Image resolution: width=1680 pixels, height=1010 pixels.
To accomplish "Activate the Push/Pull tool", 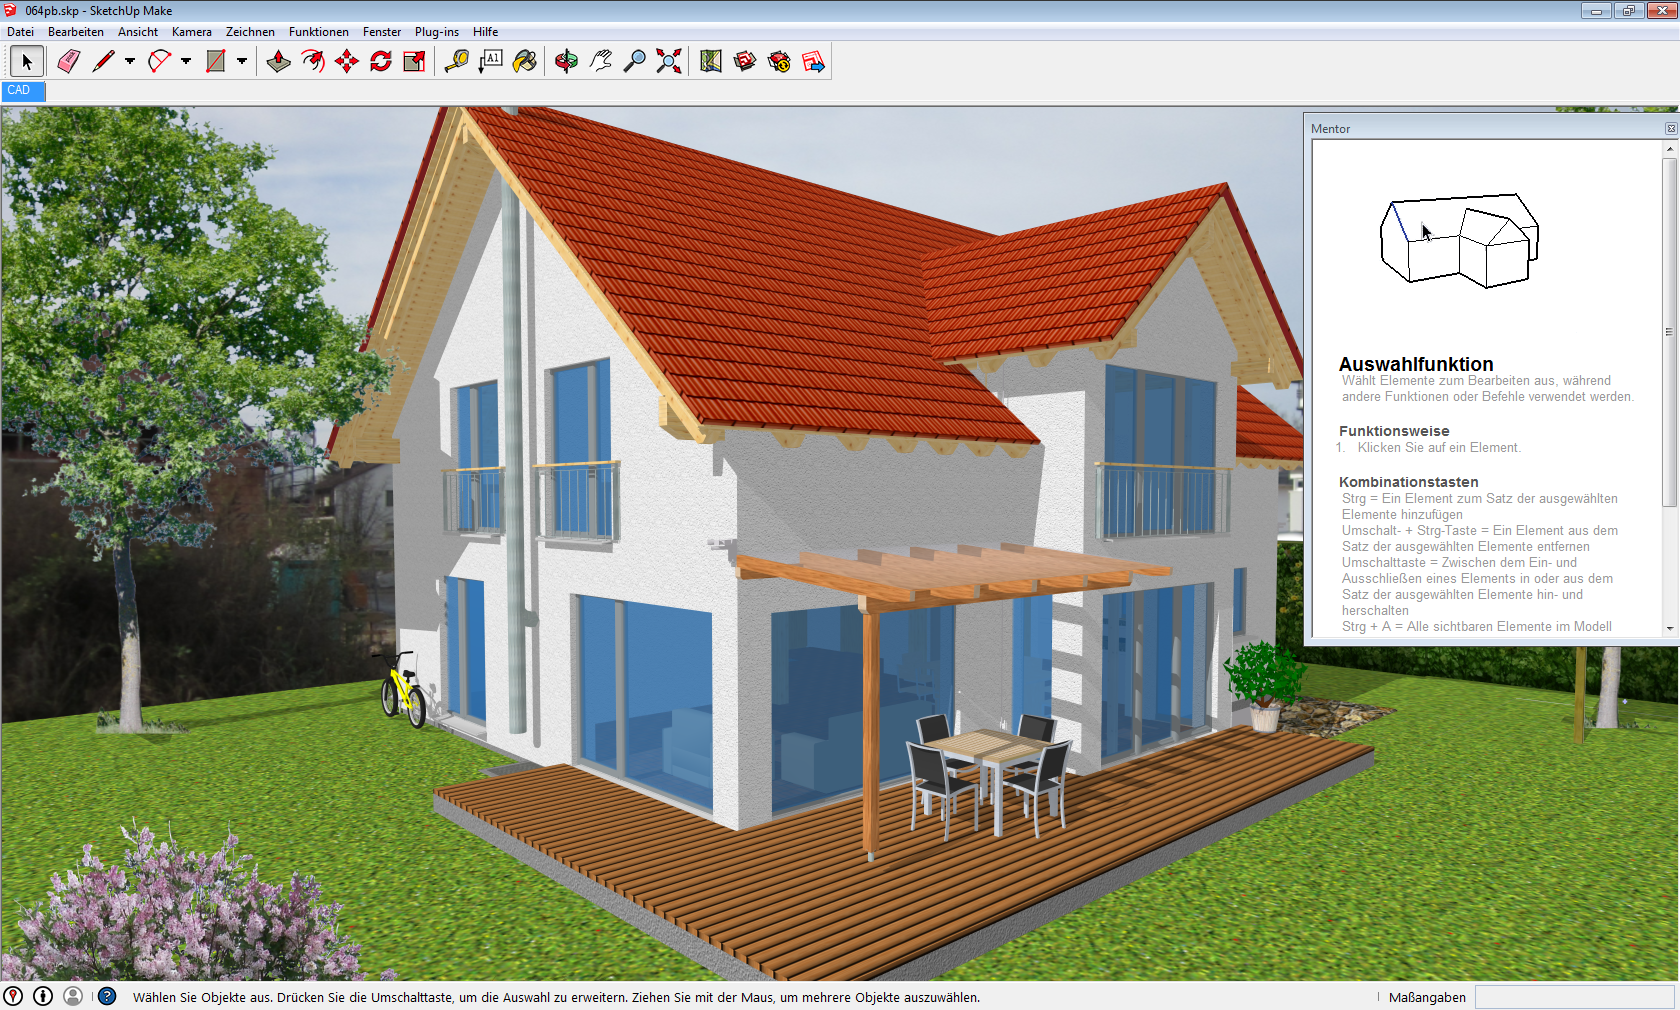I will coord(279,62).
